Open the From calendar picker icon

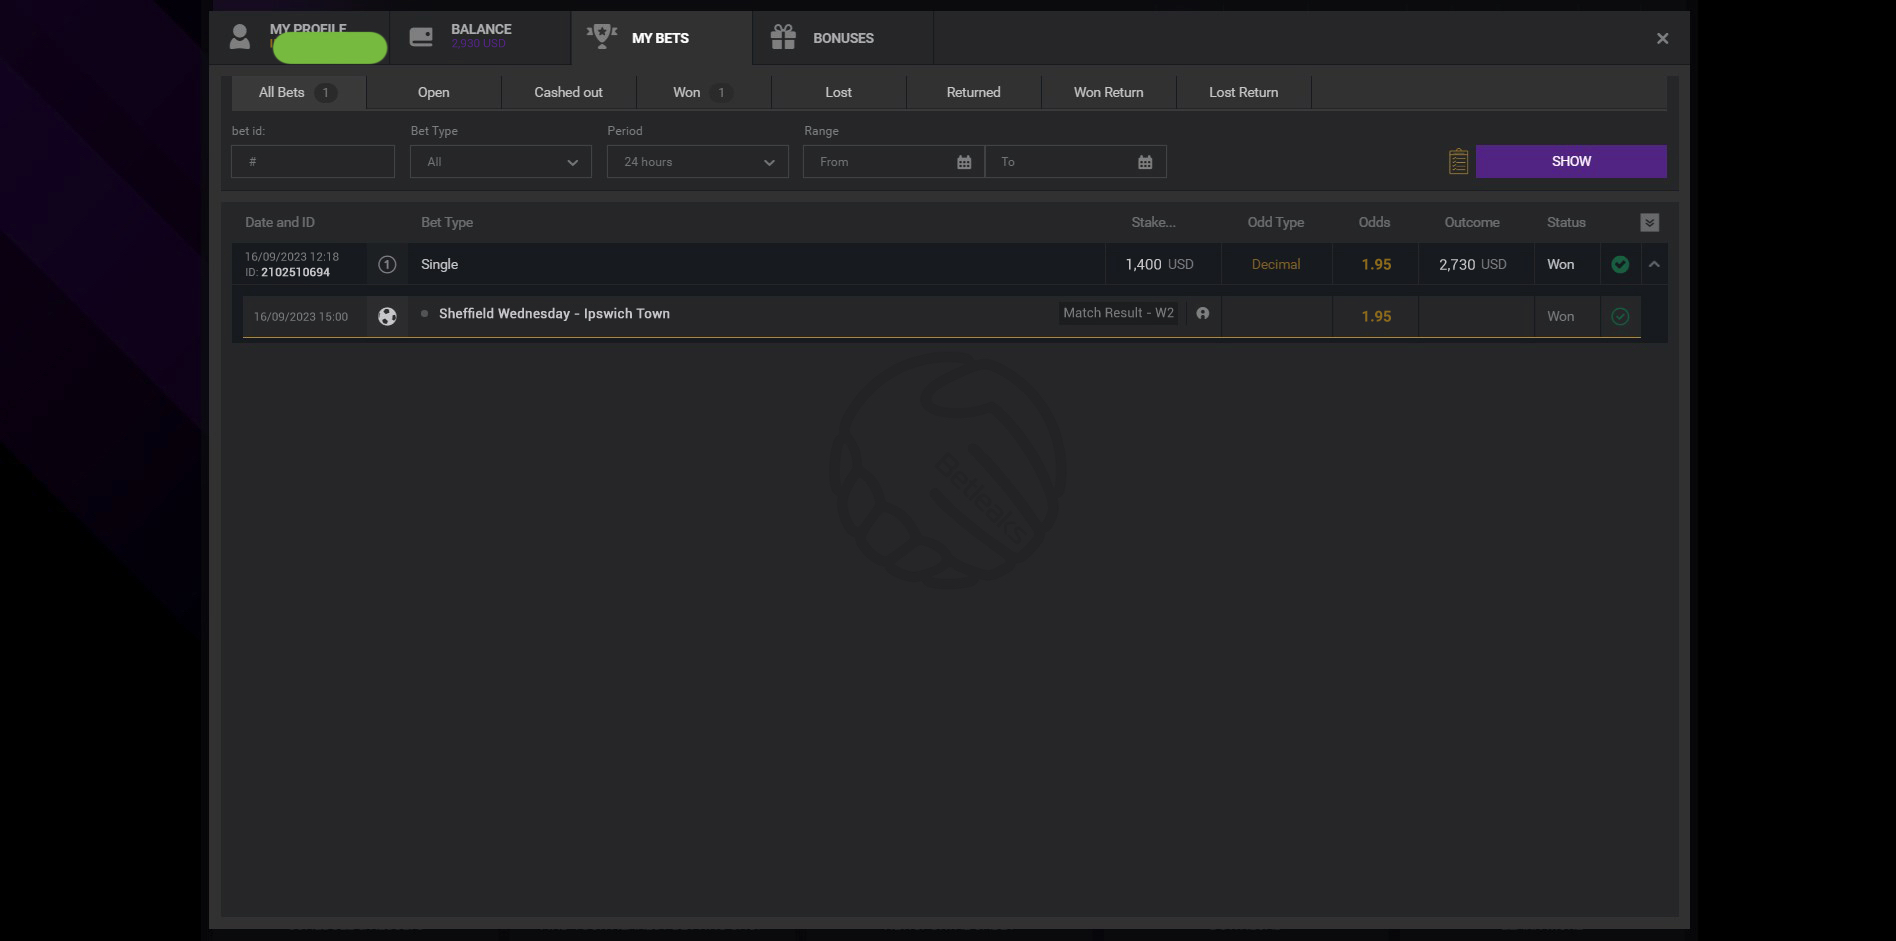click(964, 162)
